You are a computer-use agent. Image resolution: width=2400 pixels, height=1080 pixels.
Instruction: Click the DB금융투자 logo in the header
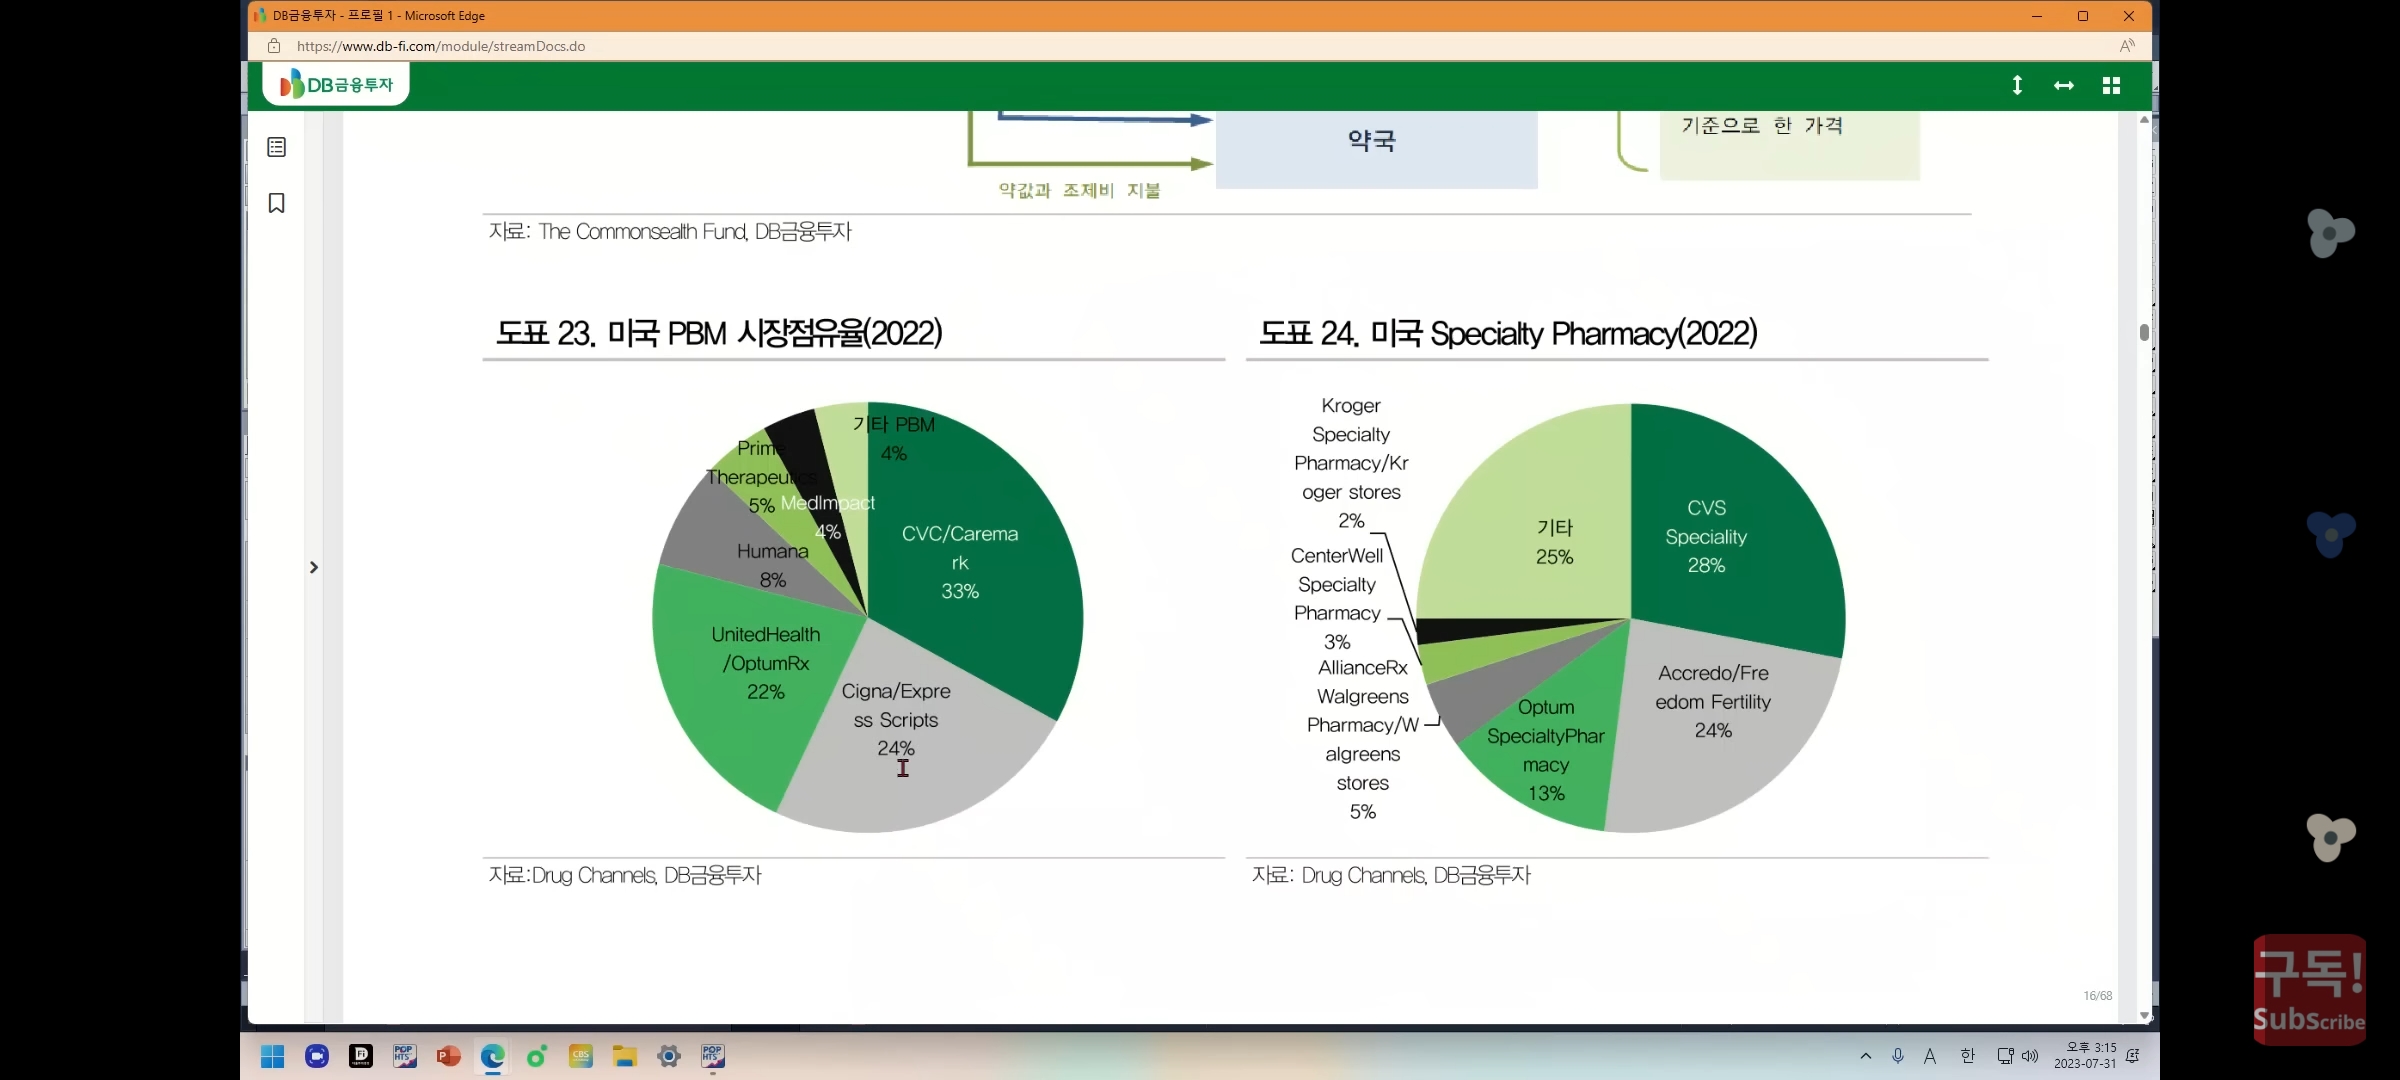click(336, 85)
